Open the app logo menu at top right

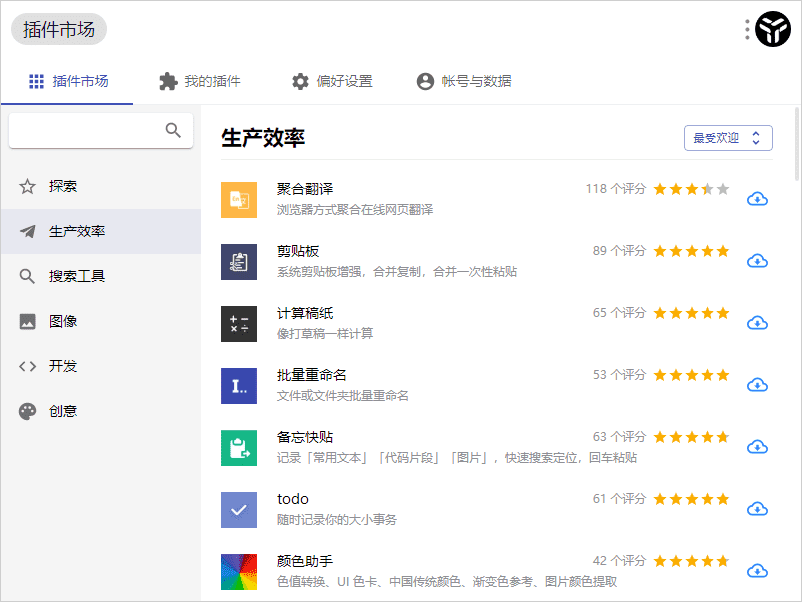tap(771, 29)
